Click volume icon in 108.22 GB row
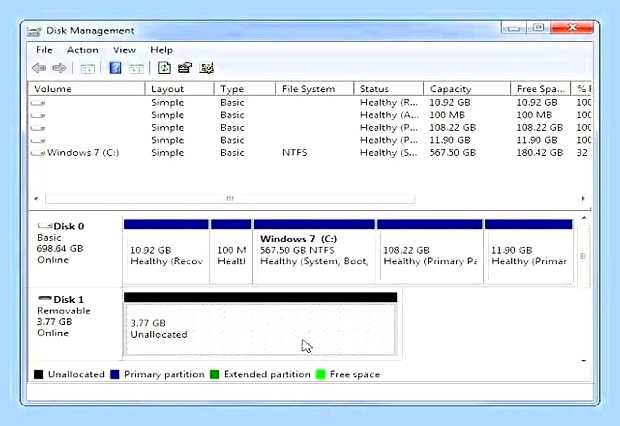This screenshot has height=426, width=620. pyautogui.click(x=38, y=128)
